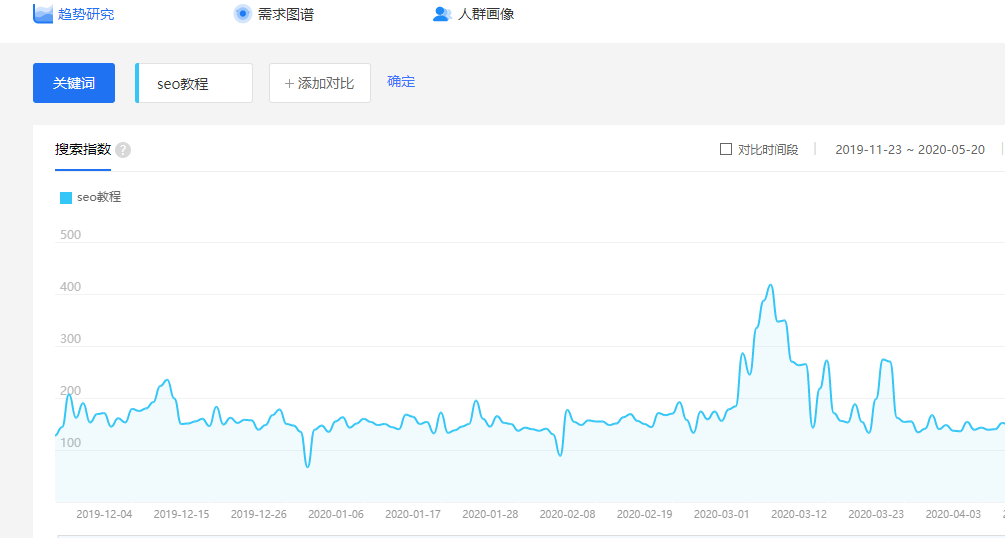This screenshot has width=1005, height=538.
Task: Click the 2020-01-06 axis date label
Action: (x=336, y=514)
